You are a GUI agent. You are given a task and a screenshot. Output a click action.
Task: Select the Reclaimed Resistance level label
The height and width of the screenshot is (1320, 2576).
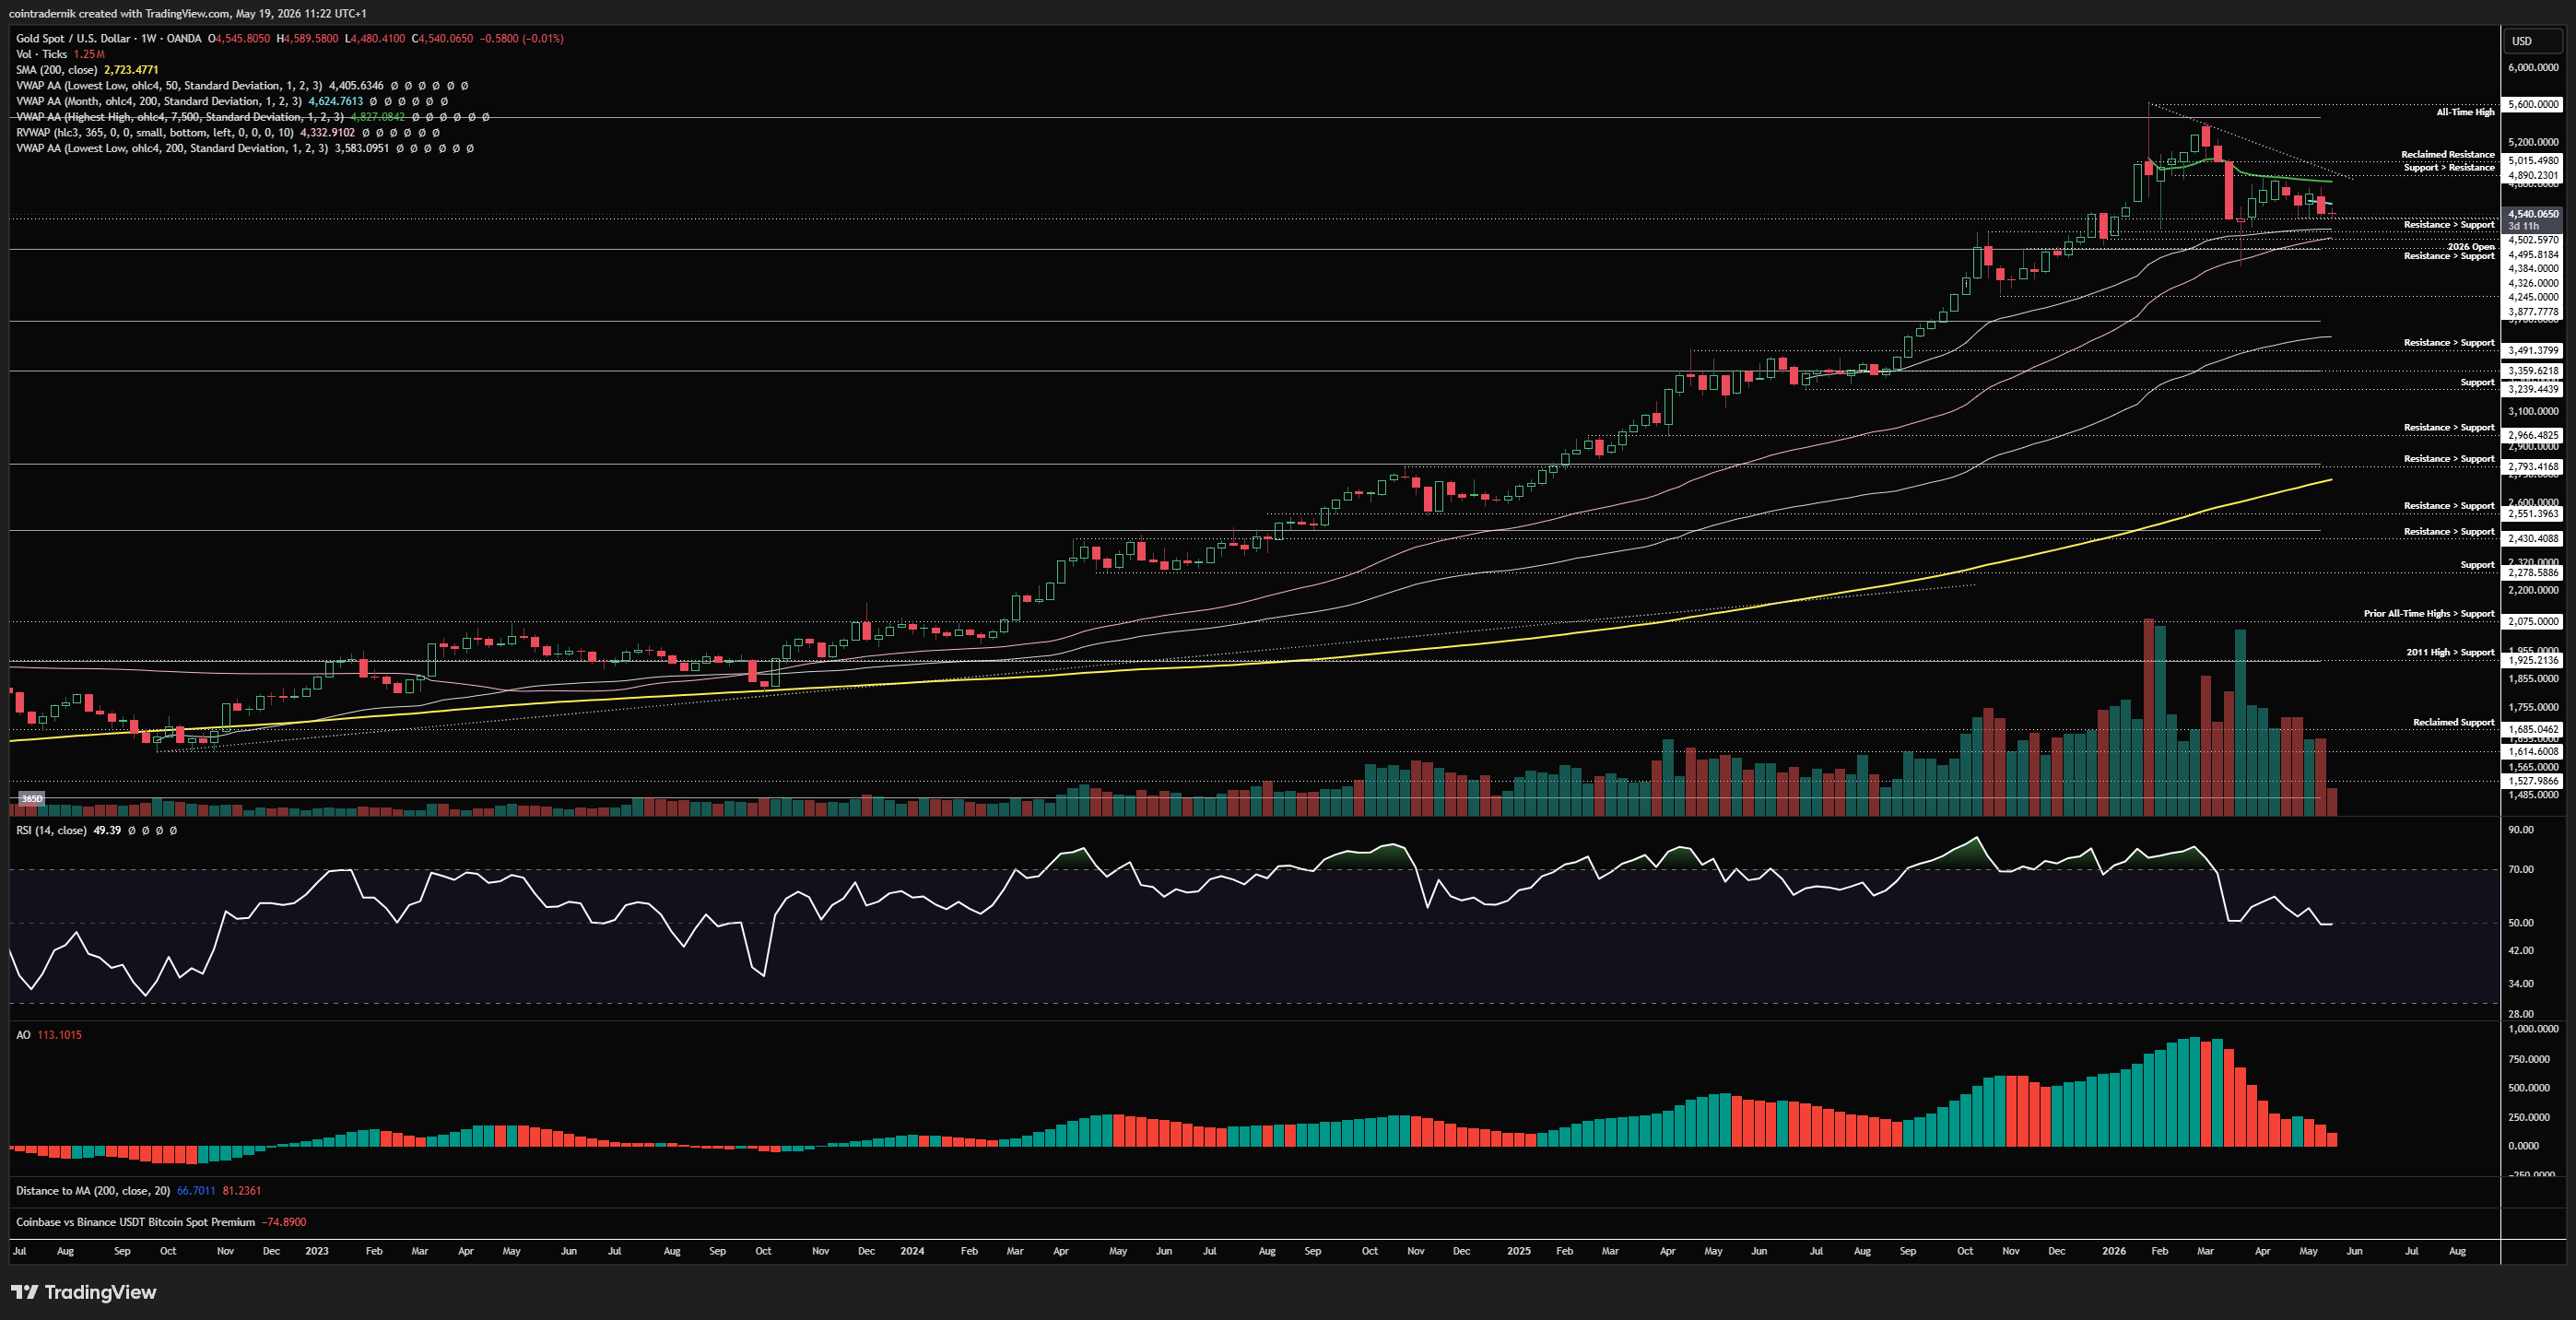2448,154
